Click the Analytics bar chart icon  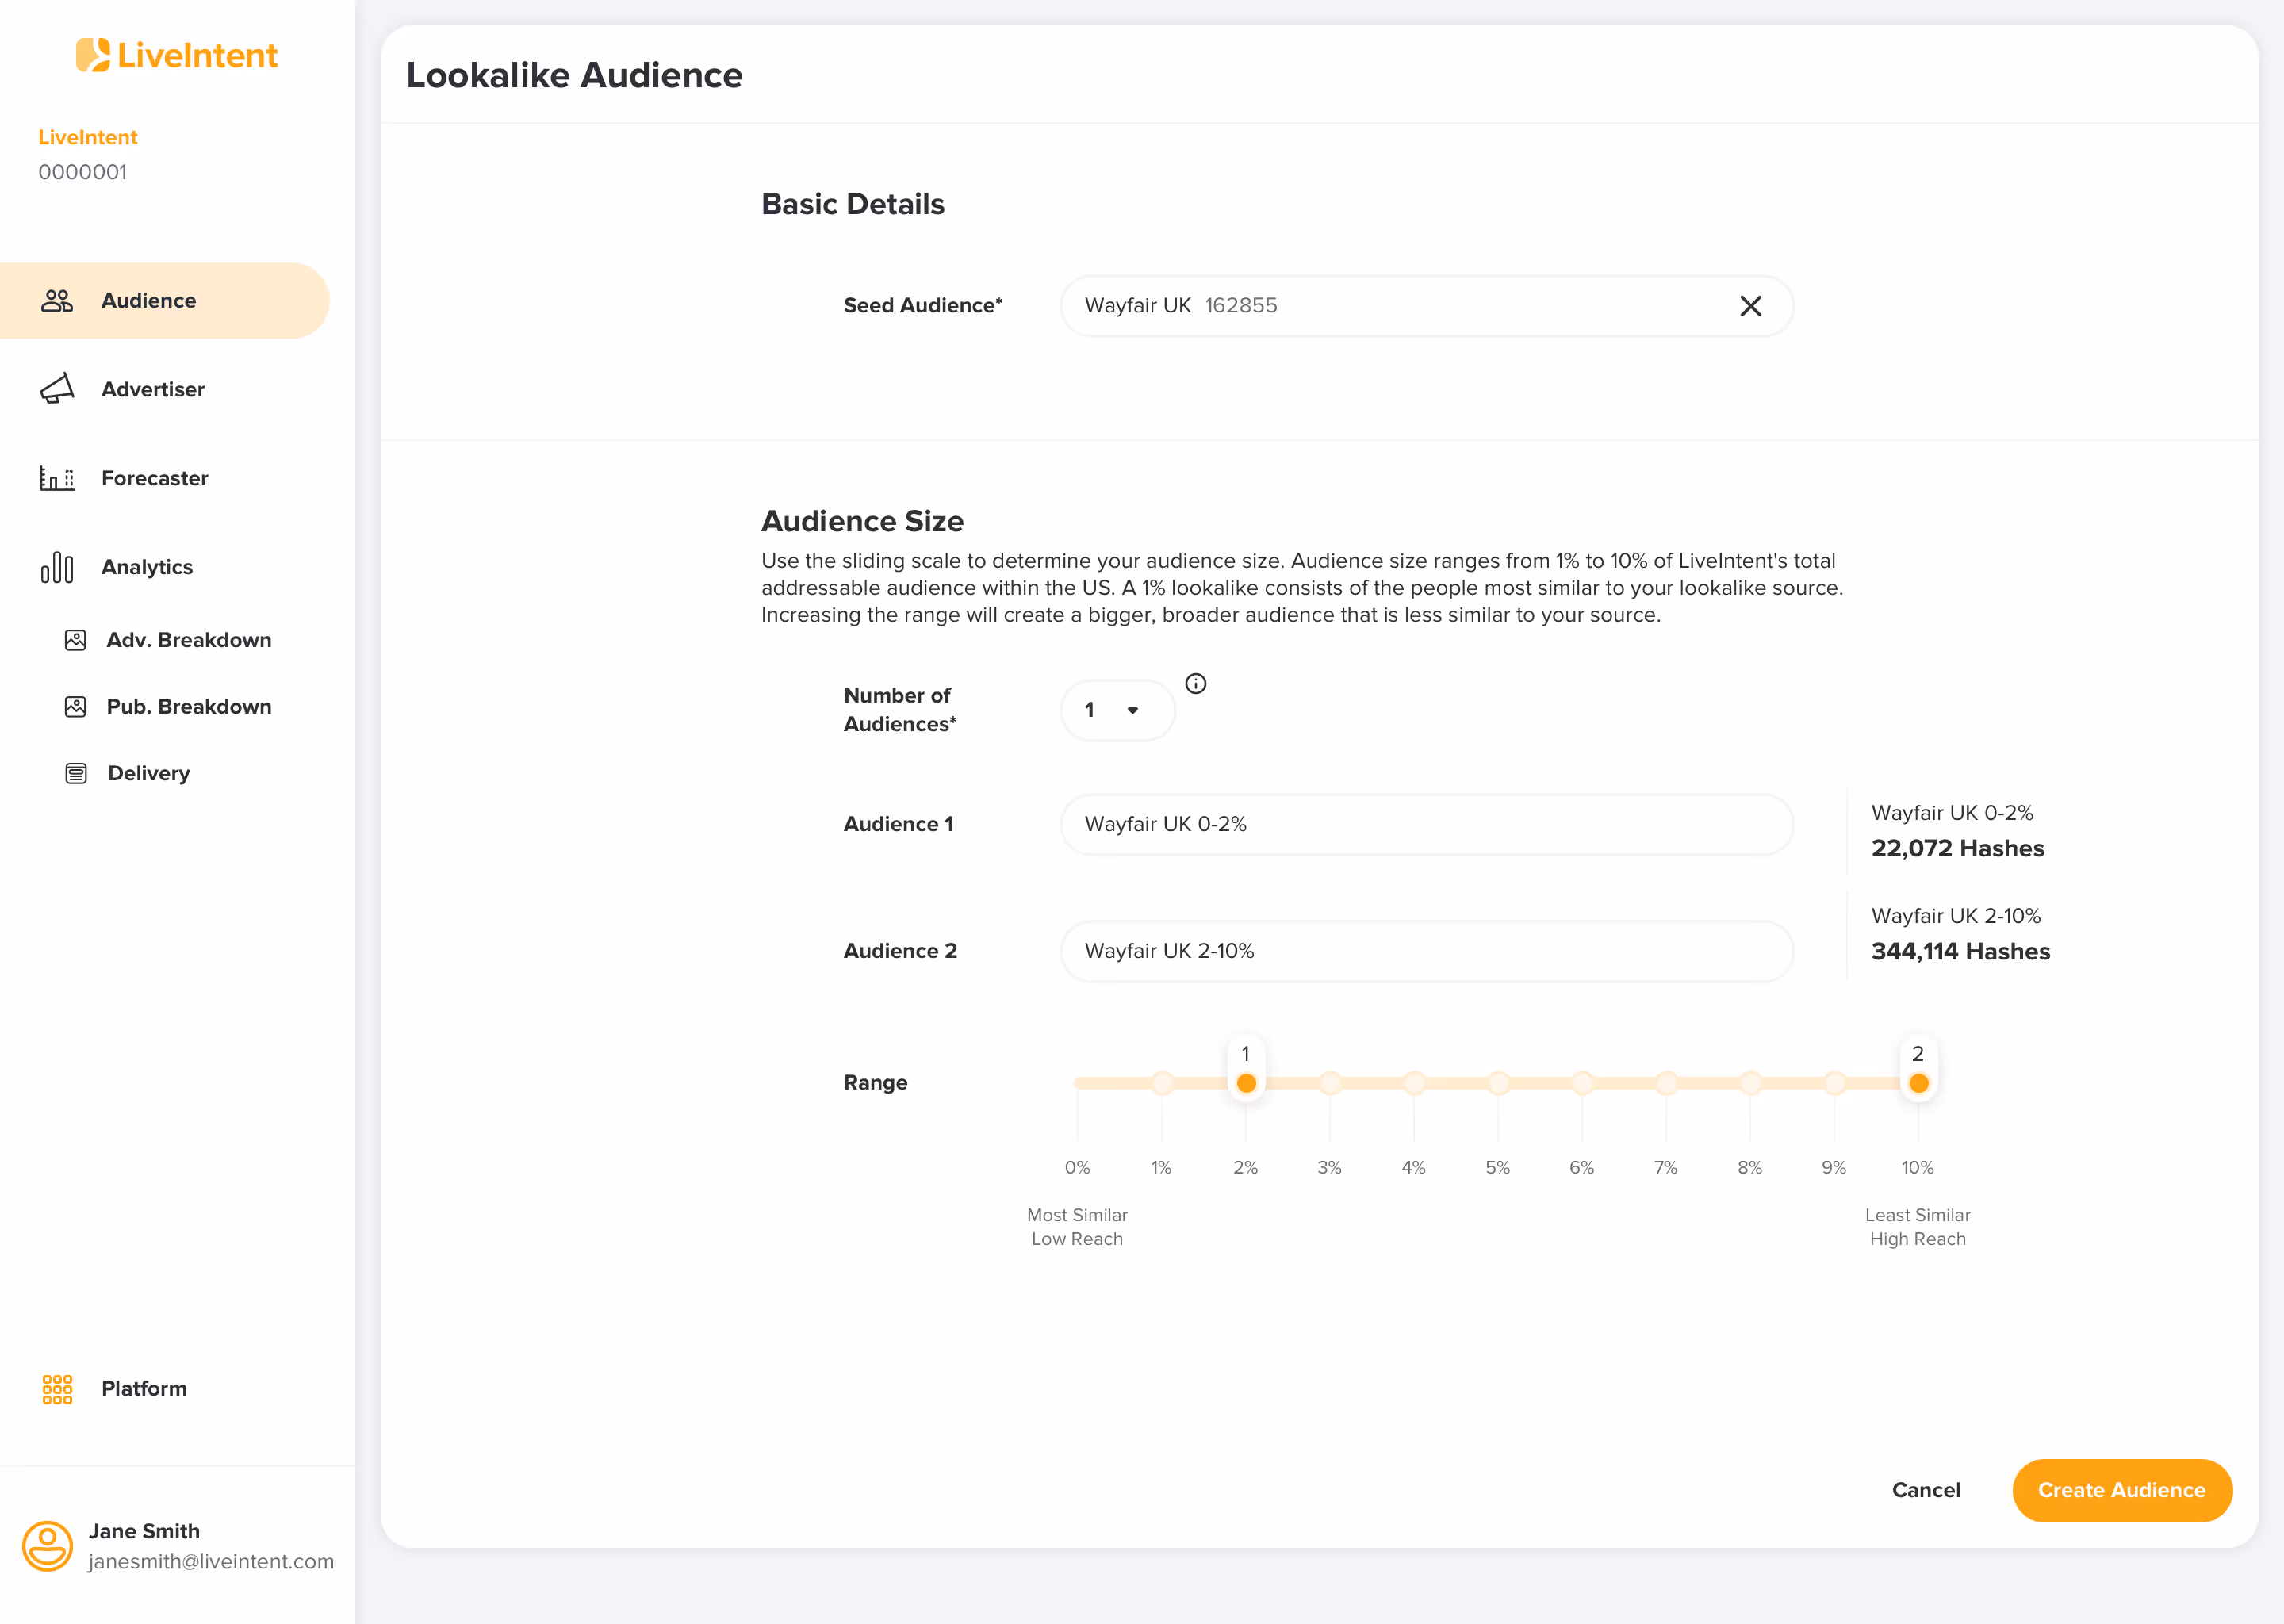point(57,567)
